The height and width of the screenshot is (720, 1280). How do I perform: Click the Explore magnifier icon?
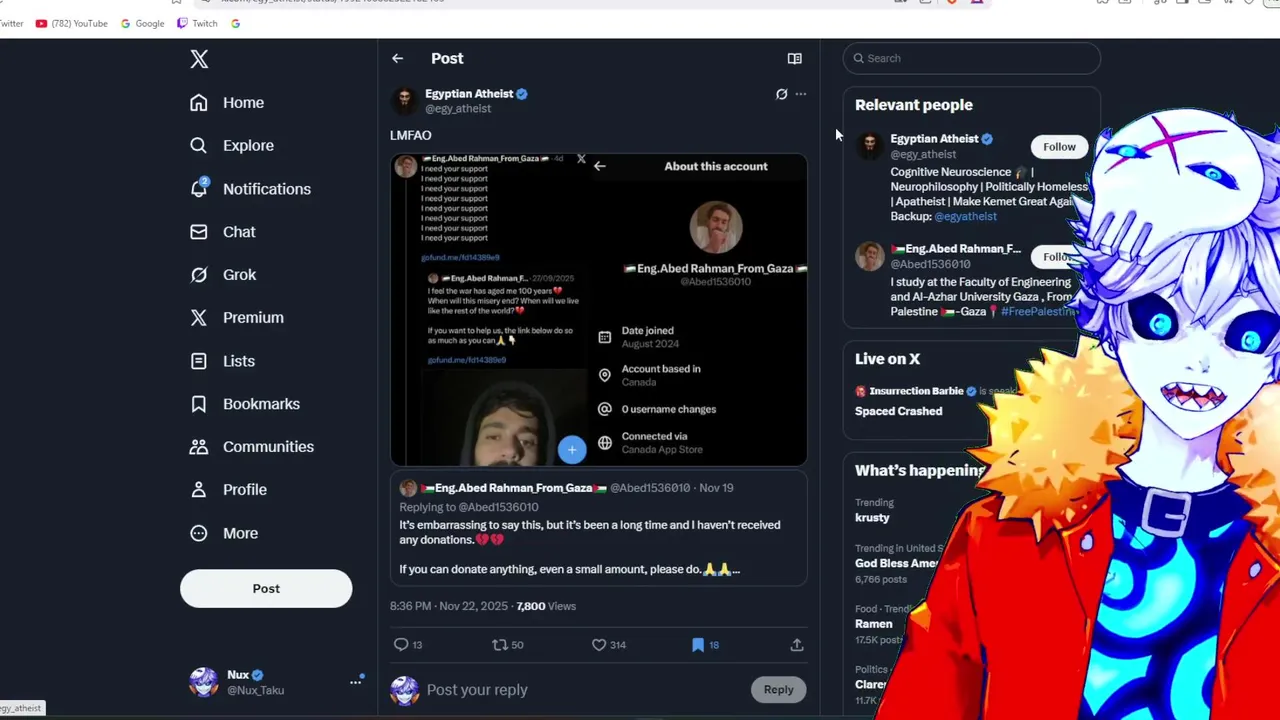point(199,146)
